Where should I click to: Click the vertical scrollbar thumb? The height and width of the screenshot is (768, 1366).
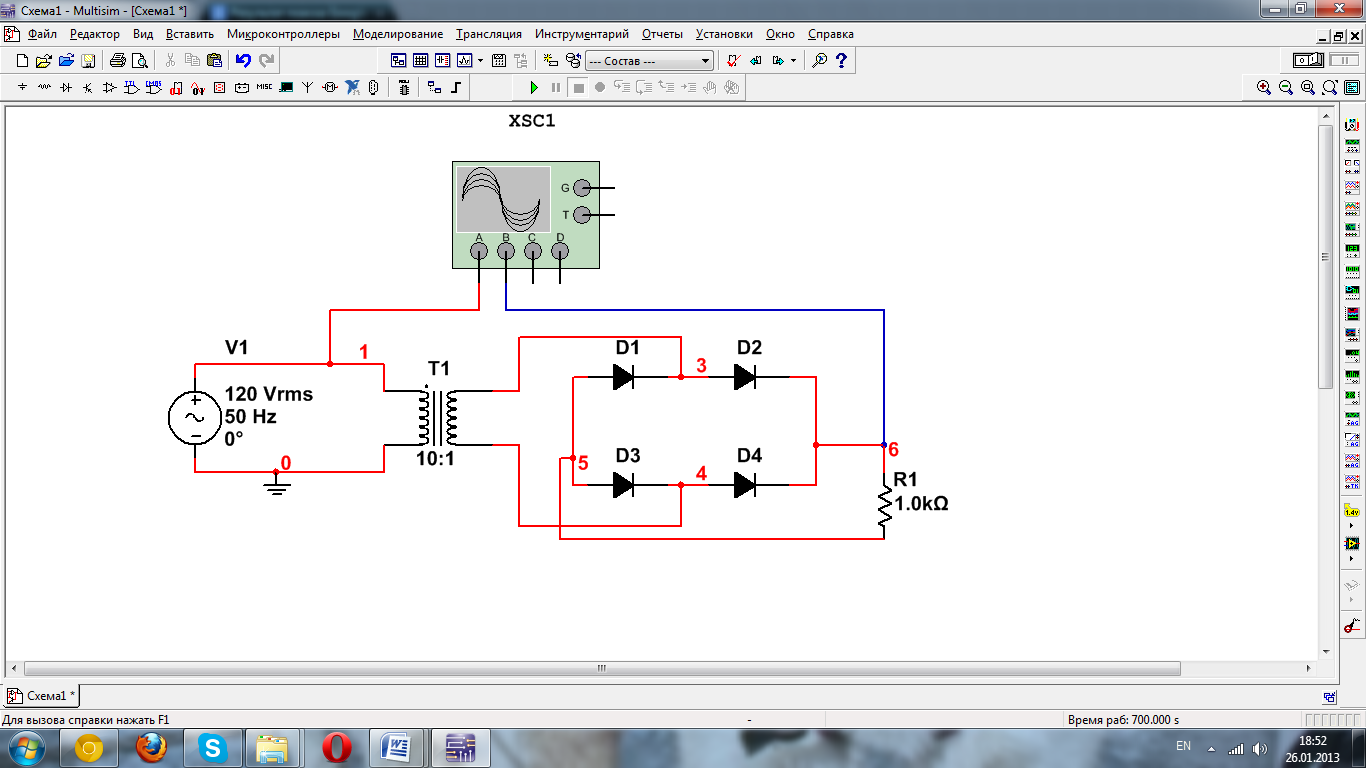coord(1326,256)
